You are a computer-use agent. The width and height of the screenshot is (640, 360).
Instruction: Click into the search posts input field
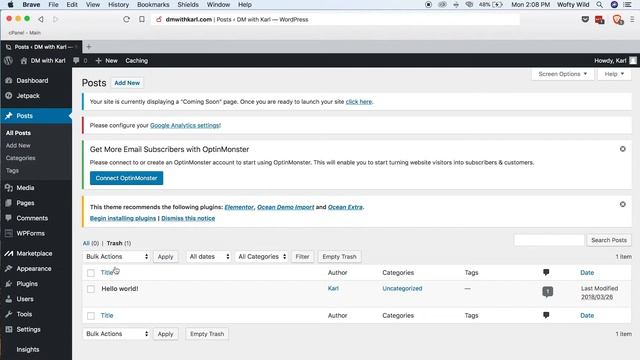[x=549, y=240]
